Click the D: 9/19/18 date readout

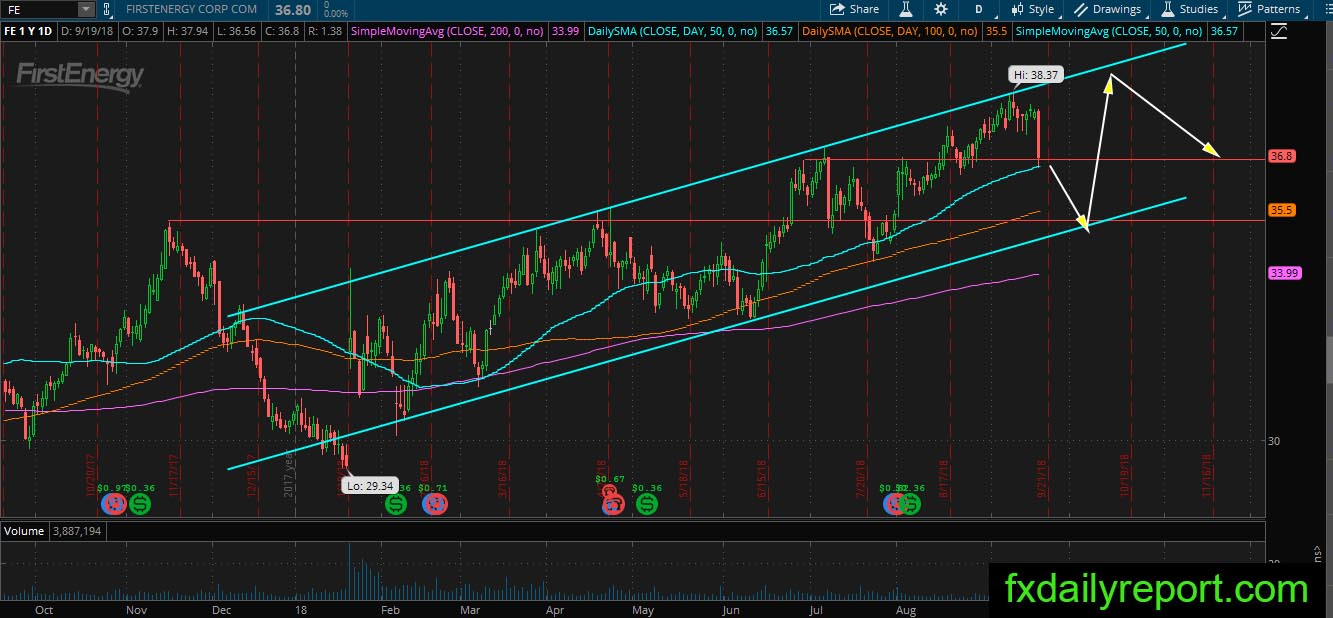88,32
